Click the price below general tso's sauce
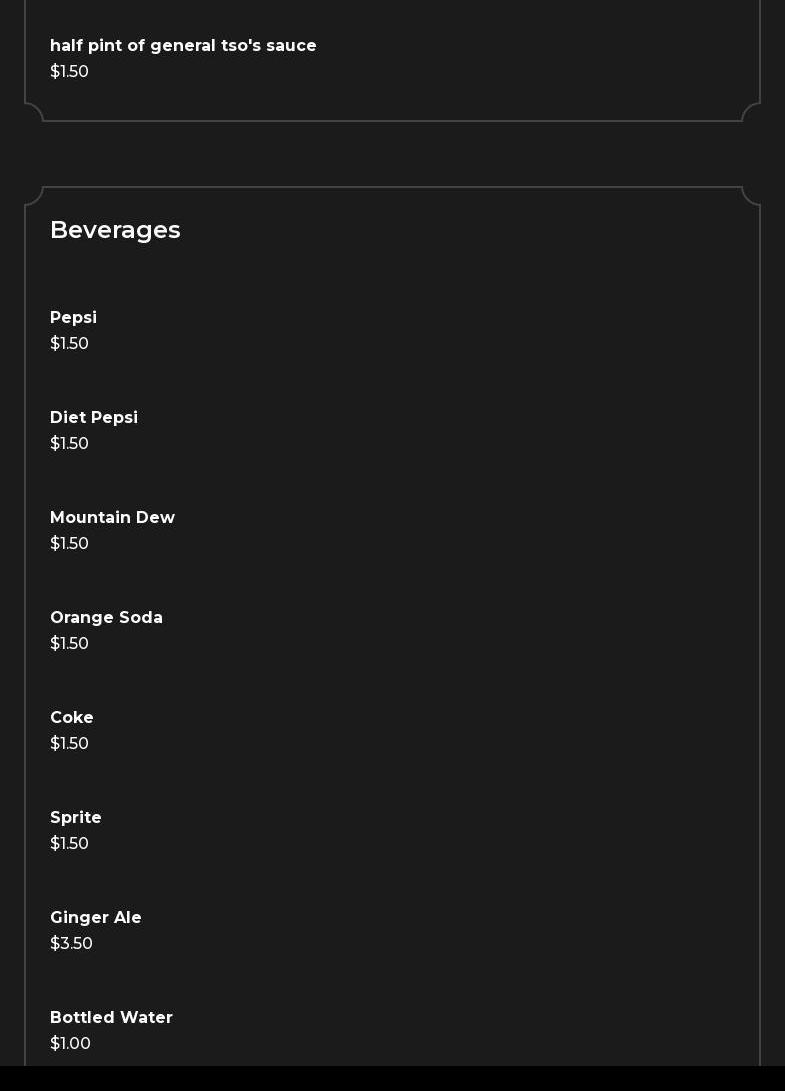Image resolution: width=785 pixels, height=1091 pixels. click(x=69, y=72)
